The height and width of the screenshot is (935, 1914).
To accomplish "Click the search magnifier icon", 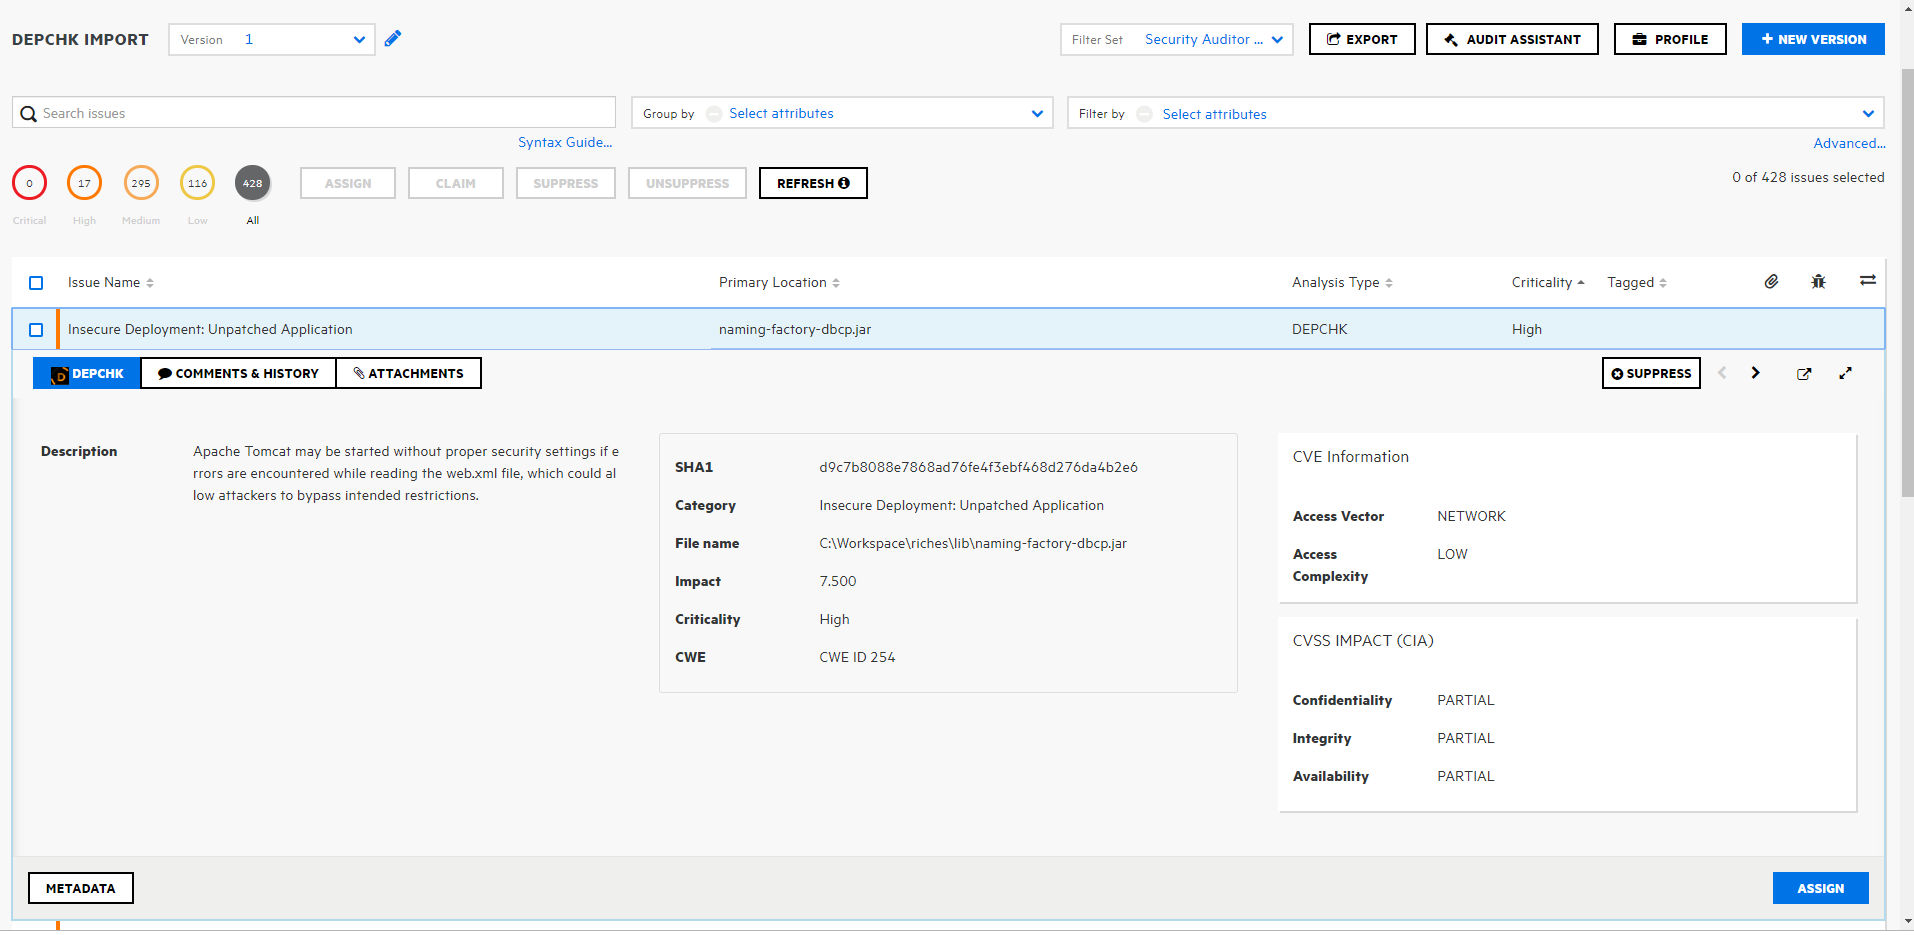I will pyautogui.click(x=28, y=114).
